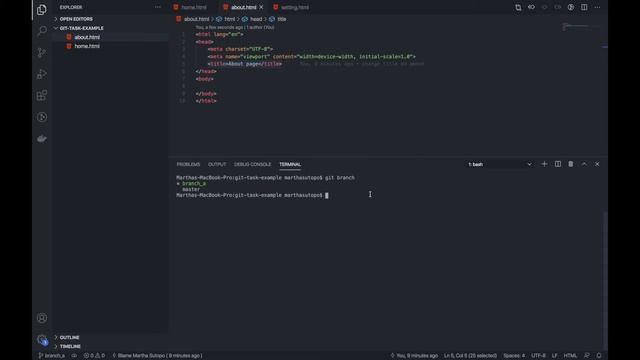Image resolution: width=640 pixels, height=360 pixels.
Task: Click the UTF-8 encoding status item
Action: [x=538, y=356]
